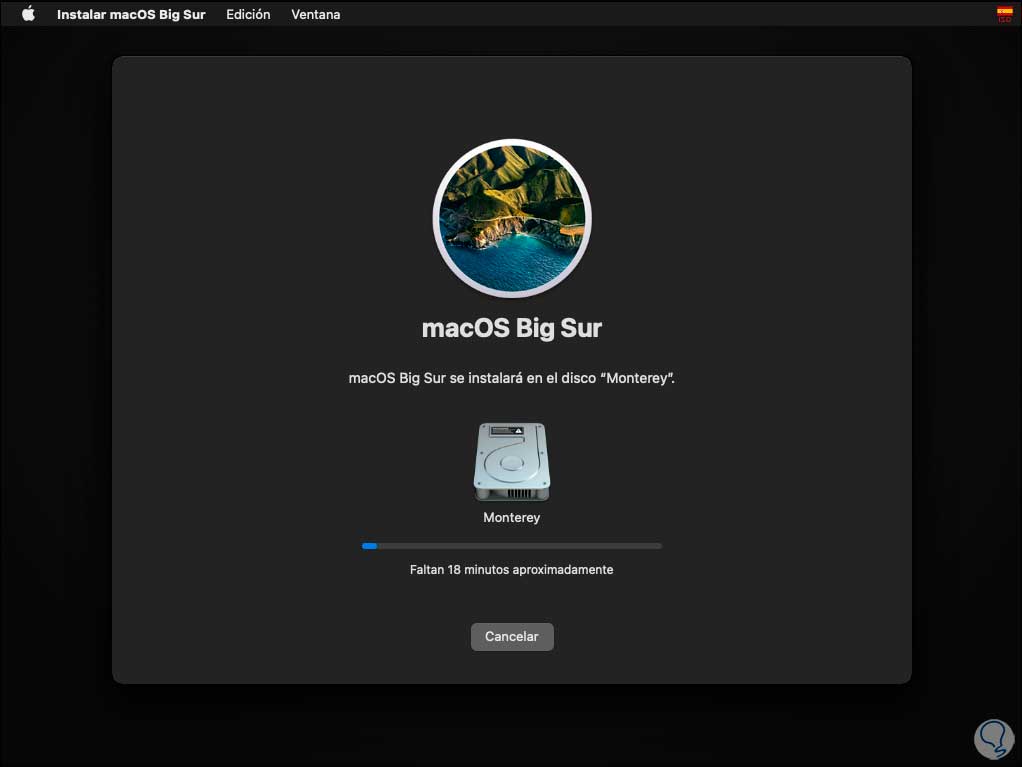Open the Instalar macOS Big Sur menu
The width and height of the screenshot is (1022, 767).
pos(131,14)
